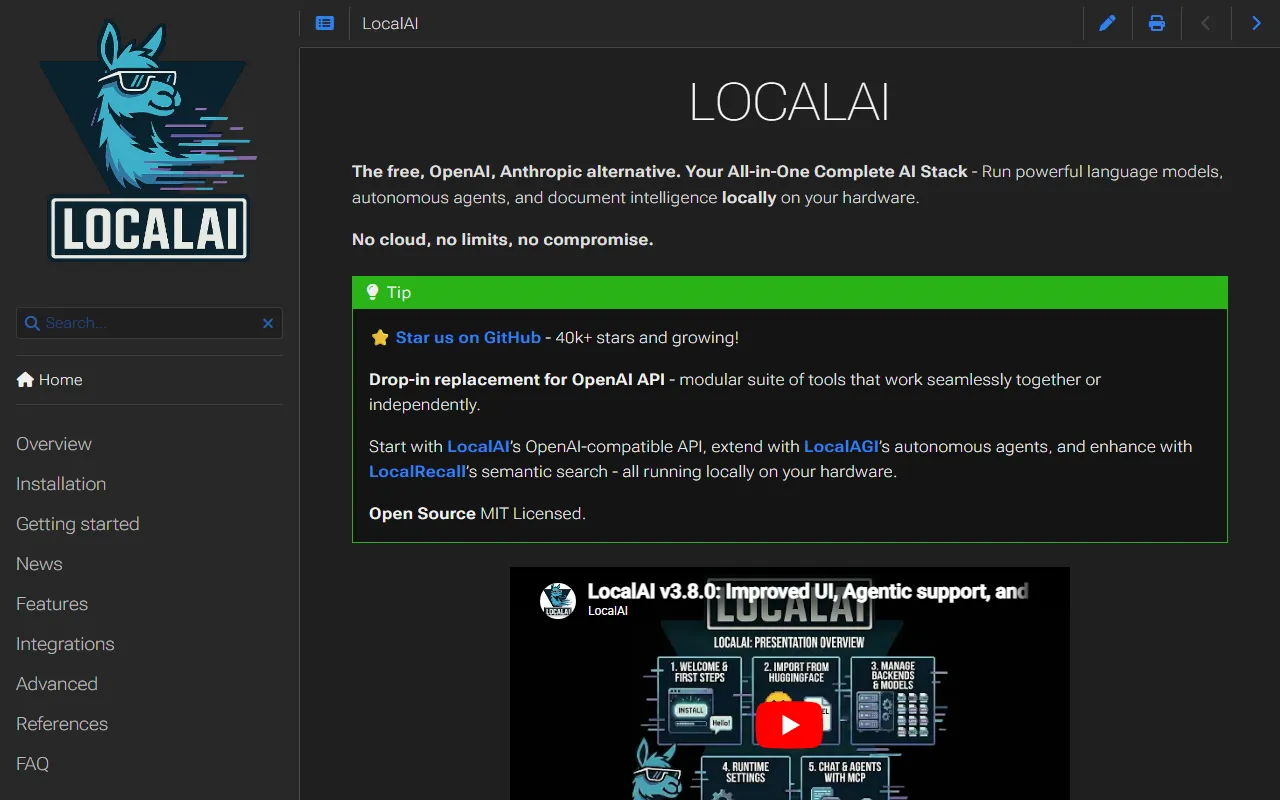This screenshot has height=800, width=1280.
Task: Expand the Advanced section in the sidebar
Action: [56, 684]
